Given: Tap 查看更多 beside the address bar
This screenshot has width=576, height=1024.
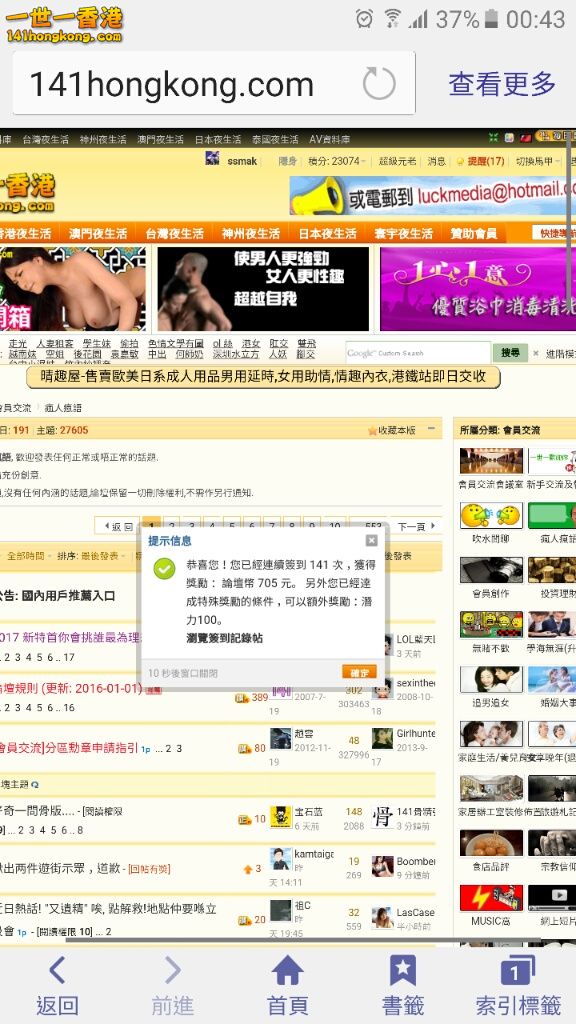Looking at the screenshot, I should click(x=502, y=84).
